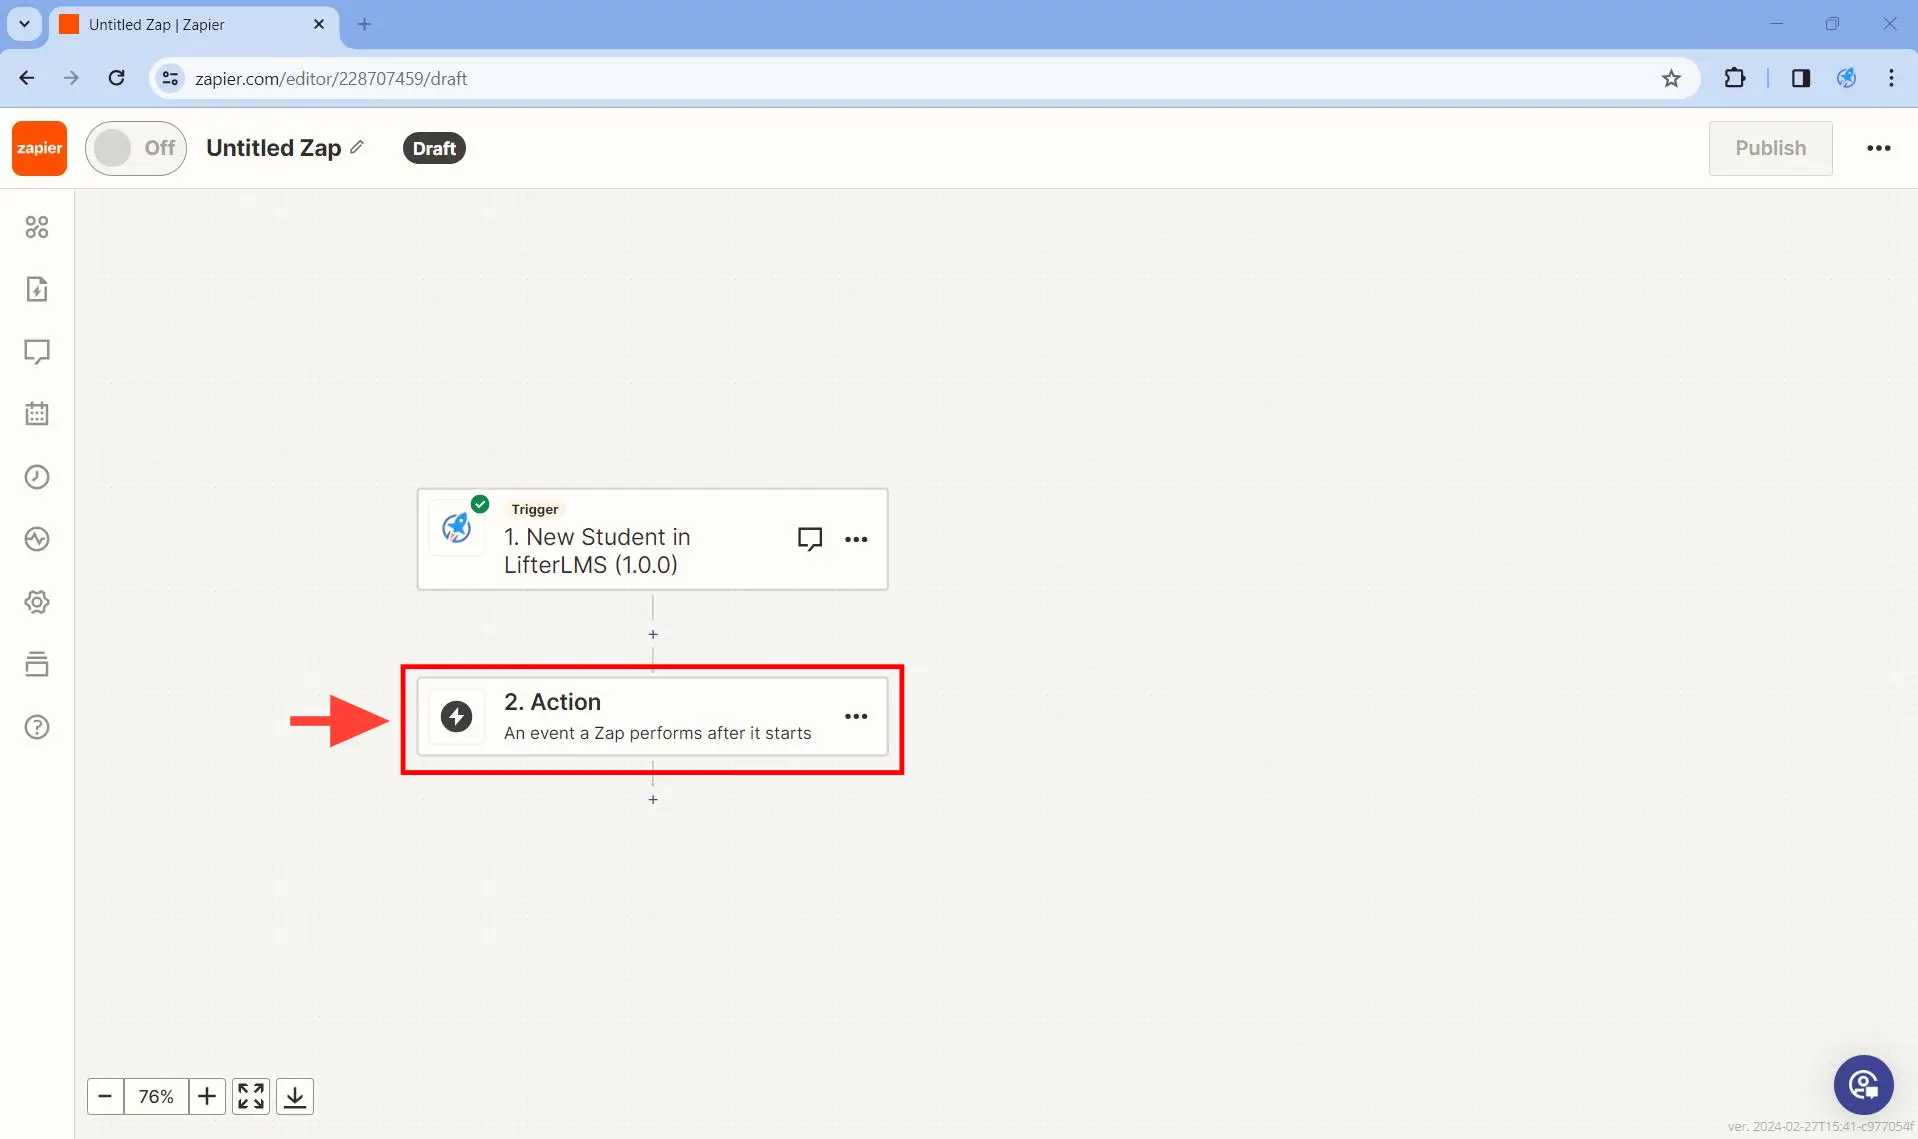Image resolution: width=1918 pixels, height=1139 pixels.
Task: Click the Action lightning bolt icon
Action: [457, 717]
